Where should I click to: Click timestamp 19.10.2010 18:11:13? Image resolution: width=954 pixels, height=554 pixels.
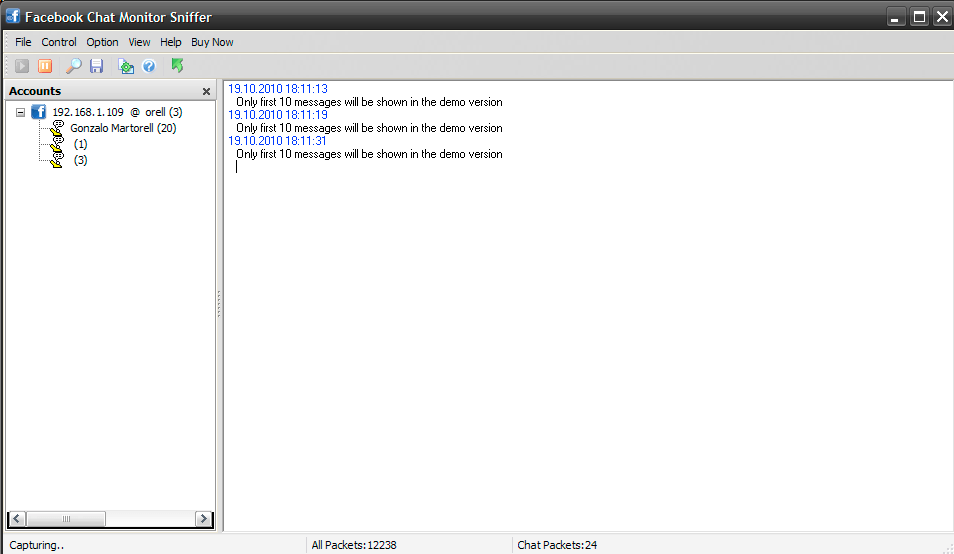[x=277, y=89]
